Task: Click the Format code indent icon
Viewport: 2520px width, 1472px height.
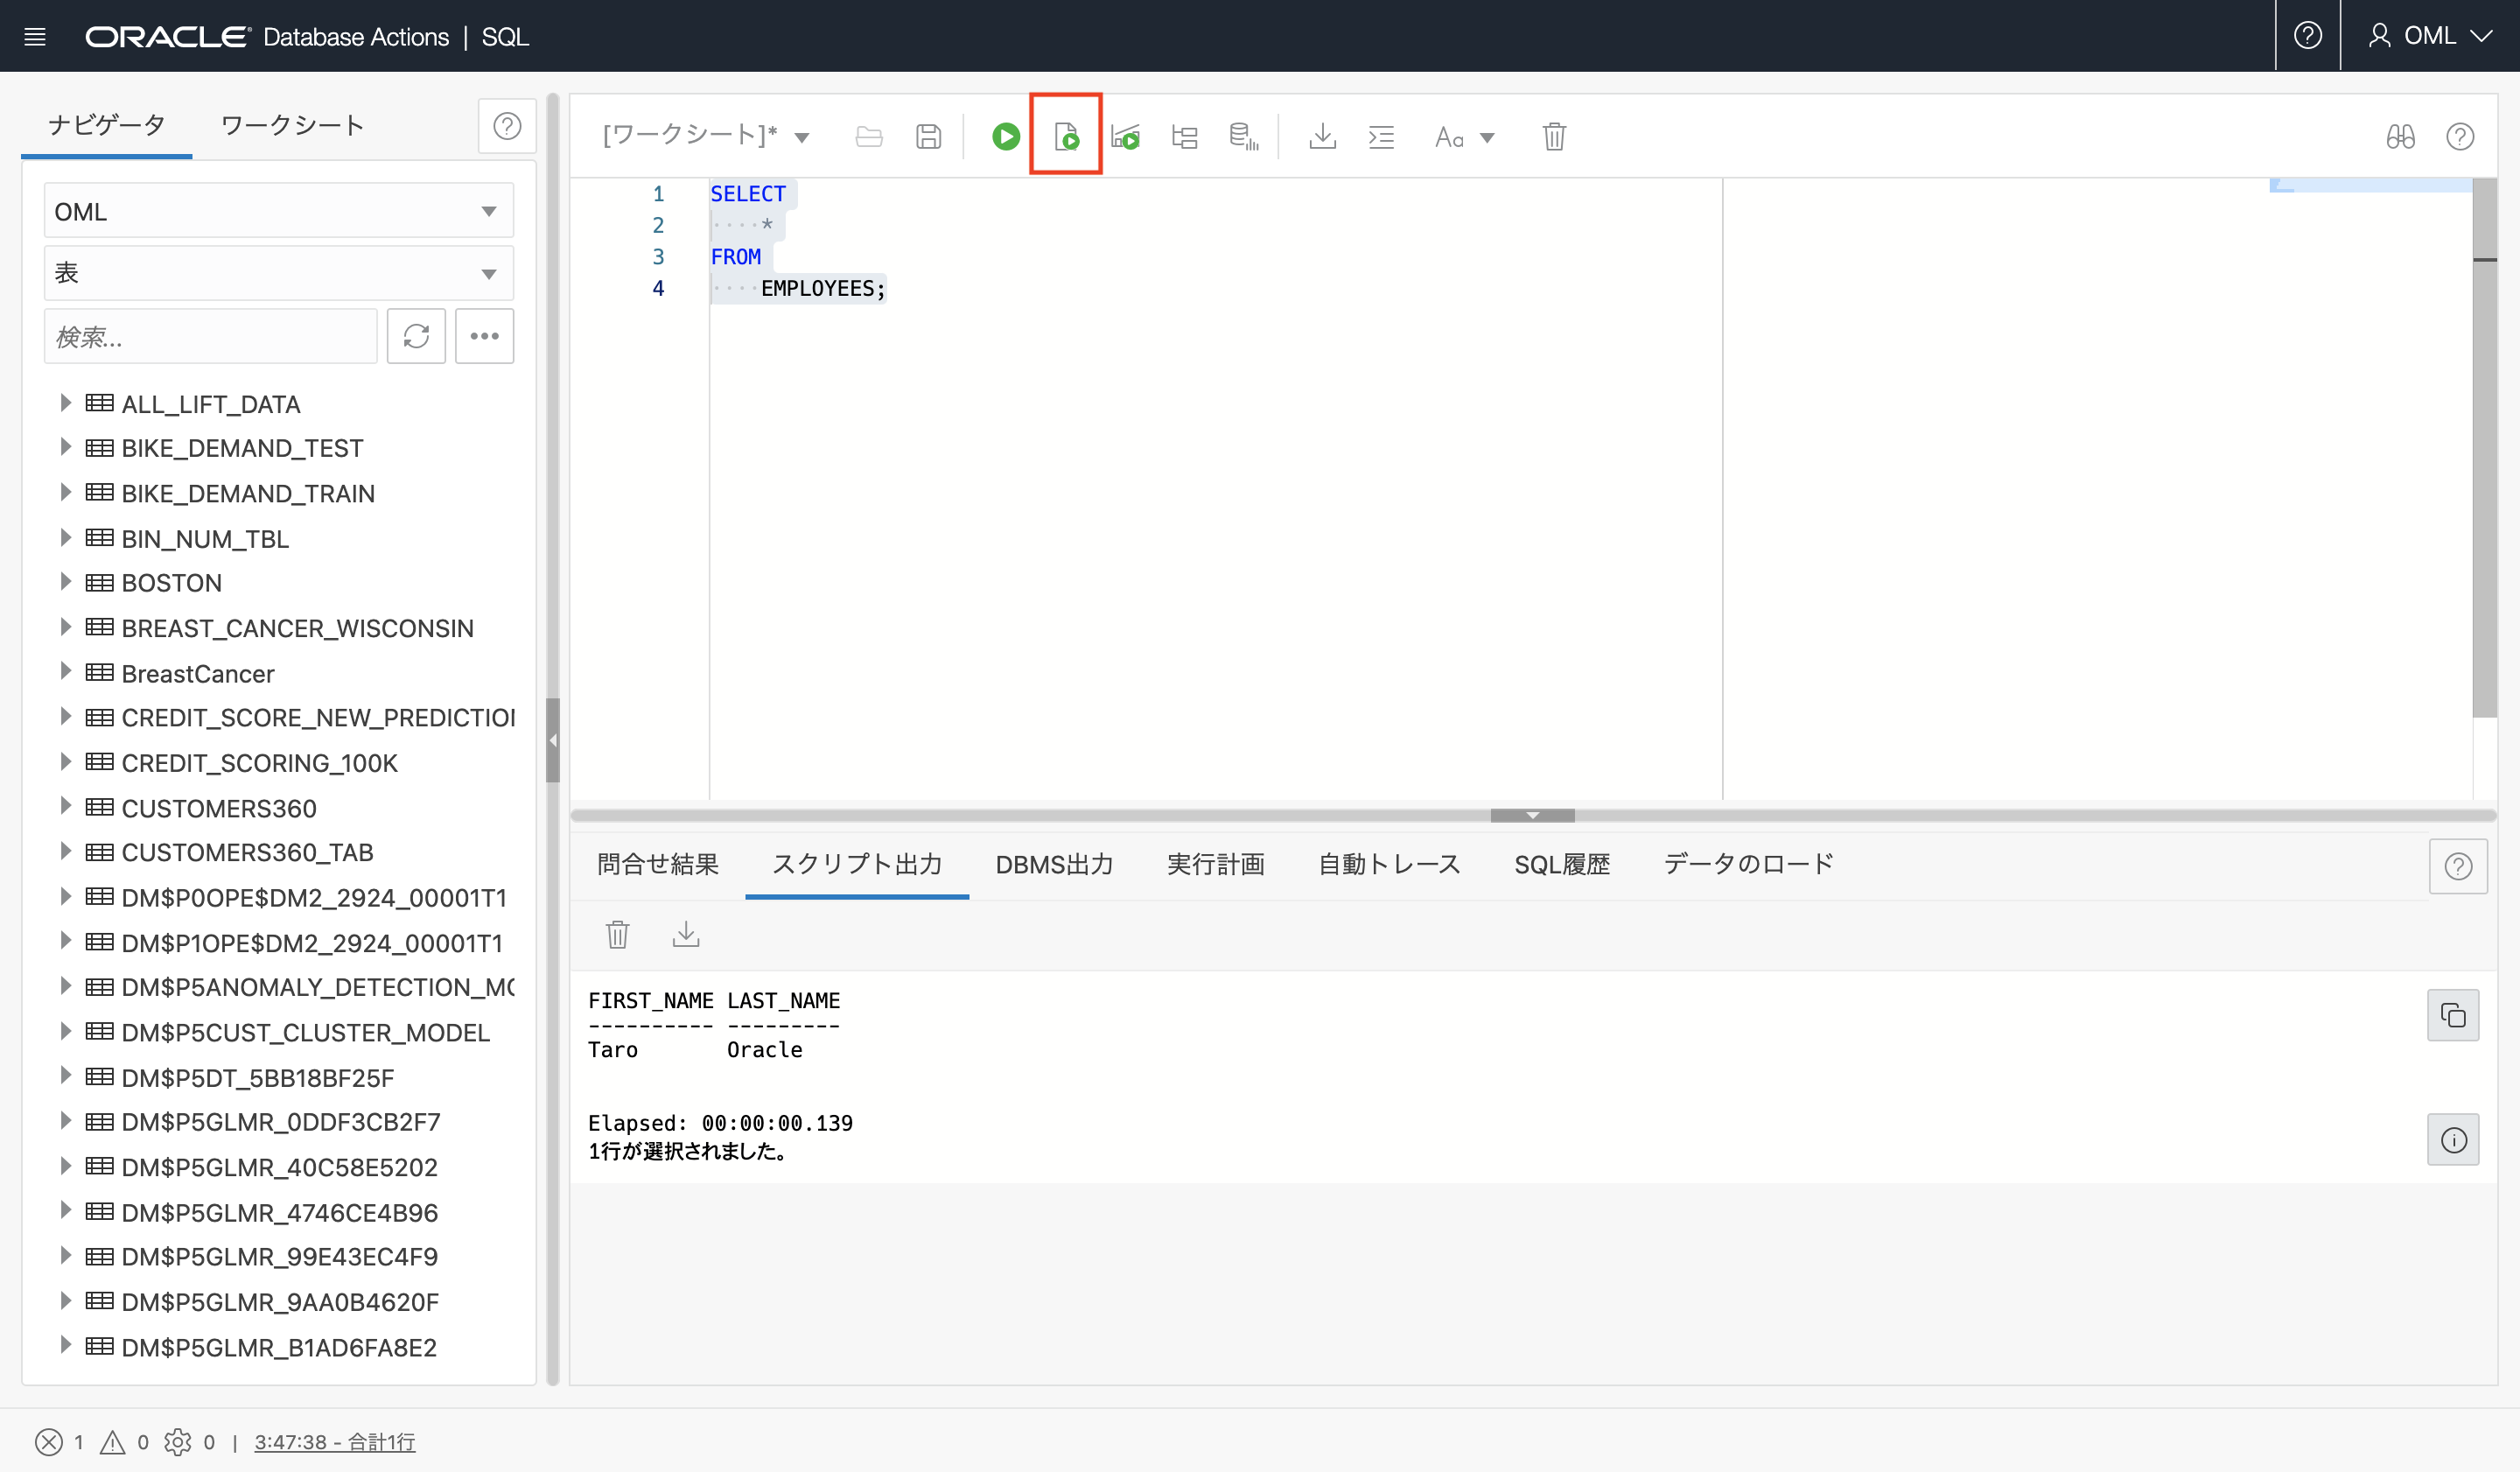Action: tap(1381, 136)
